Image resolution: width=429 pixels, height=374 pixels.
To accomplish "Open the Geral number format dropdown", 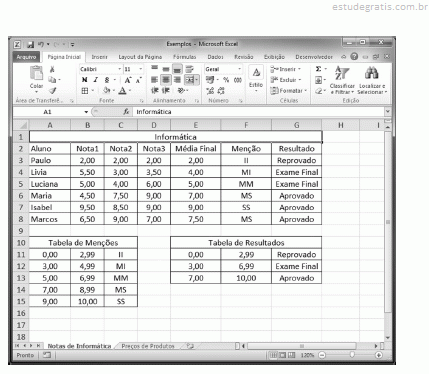I will coord(239,69).
